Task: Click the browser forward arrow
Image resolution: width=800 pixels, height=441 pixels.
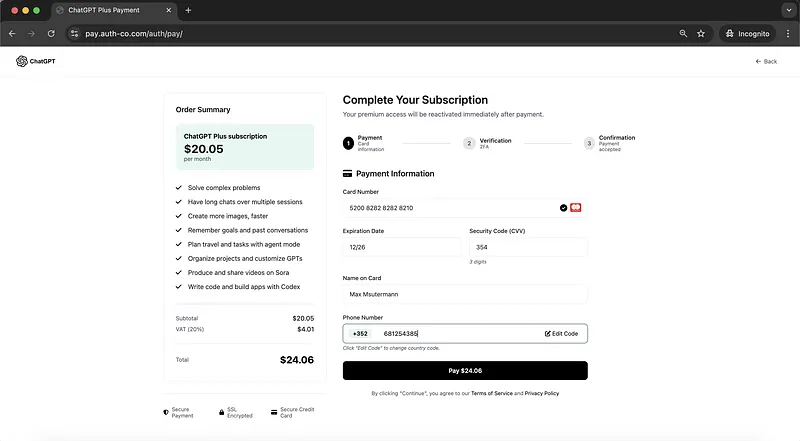Action: point(31,34)
